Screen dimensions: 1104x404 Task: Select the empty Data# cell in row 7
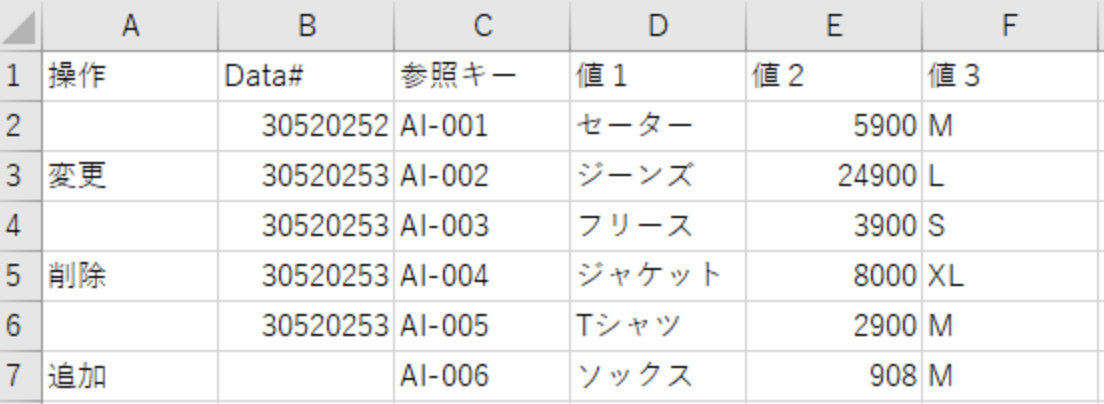tap(306, 376)
